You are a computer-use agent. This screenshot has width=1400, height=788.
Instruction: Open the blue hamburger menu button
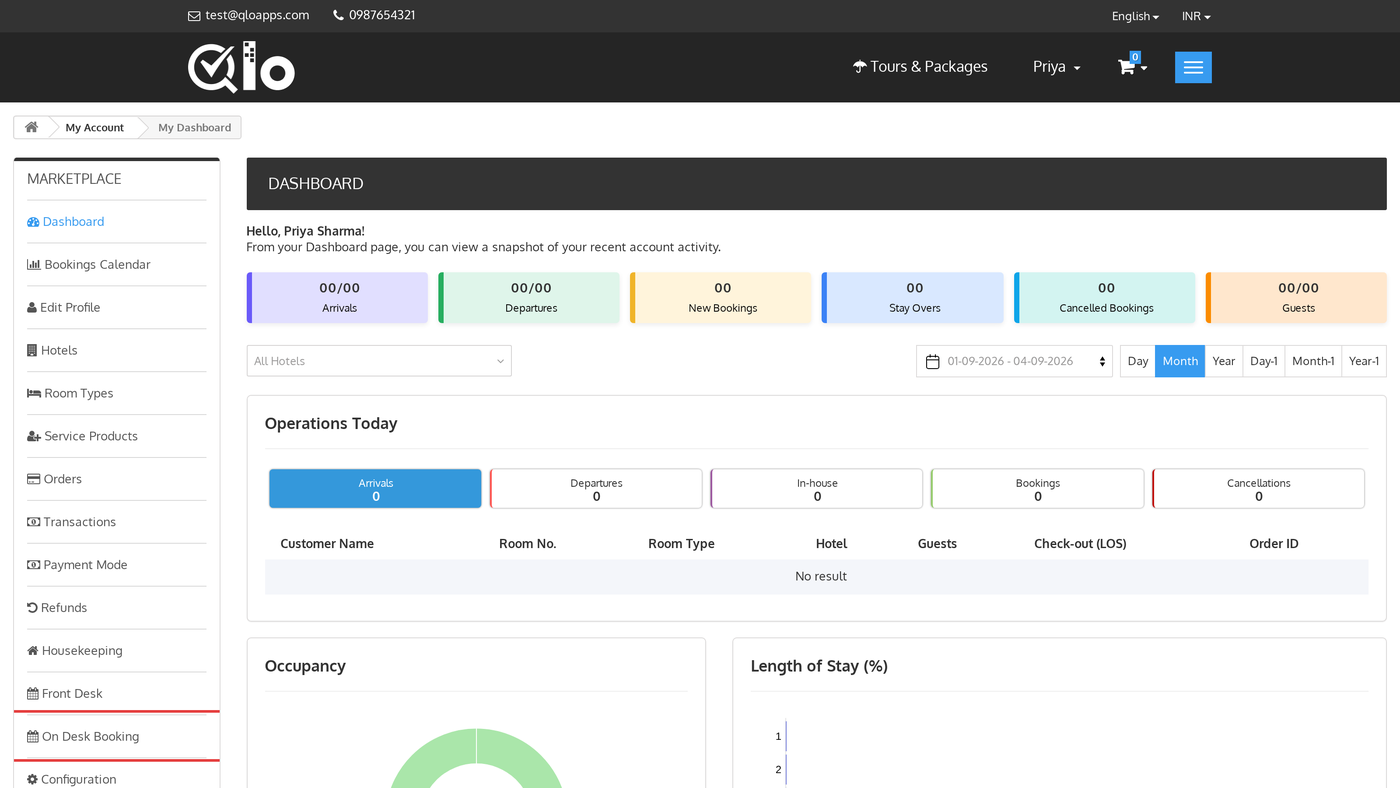1193,67
